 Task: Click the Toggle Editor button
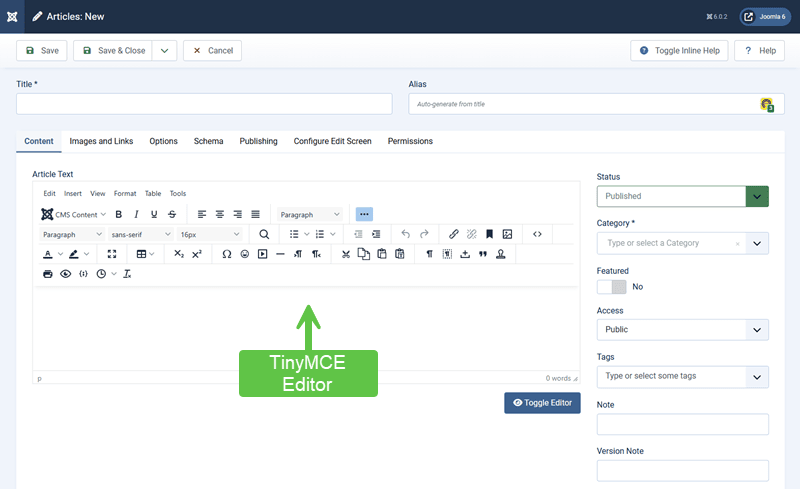click(542, 403)
